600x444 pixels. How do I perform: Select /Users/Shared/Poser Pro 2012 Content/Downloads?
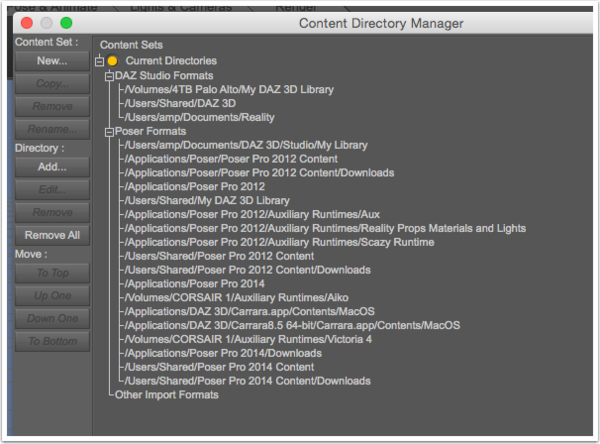(248, 270)
